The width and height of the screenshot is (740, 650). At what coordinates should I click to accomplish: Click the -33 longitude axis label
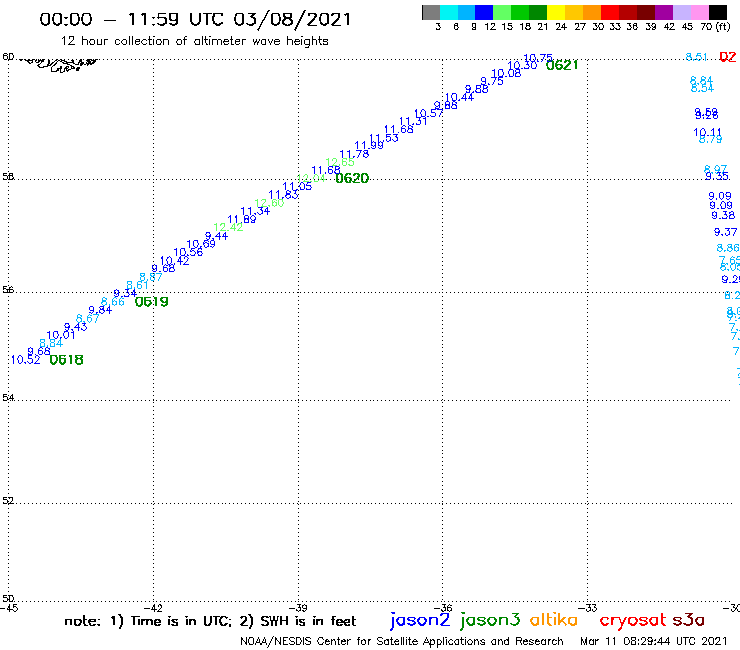(x=588, y=608)
